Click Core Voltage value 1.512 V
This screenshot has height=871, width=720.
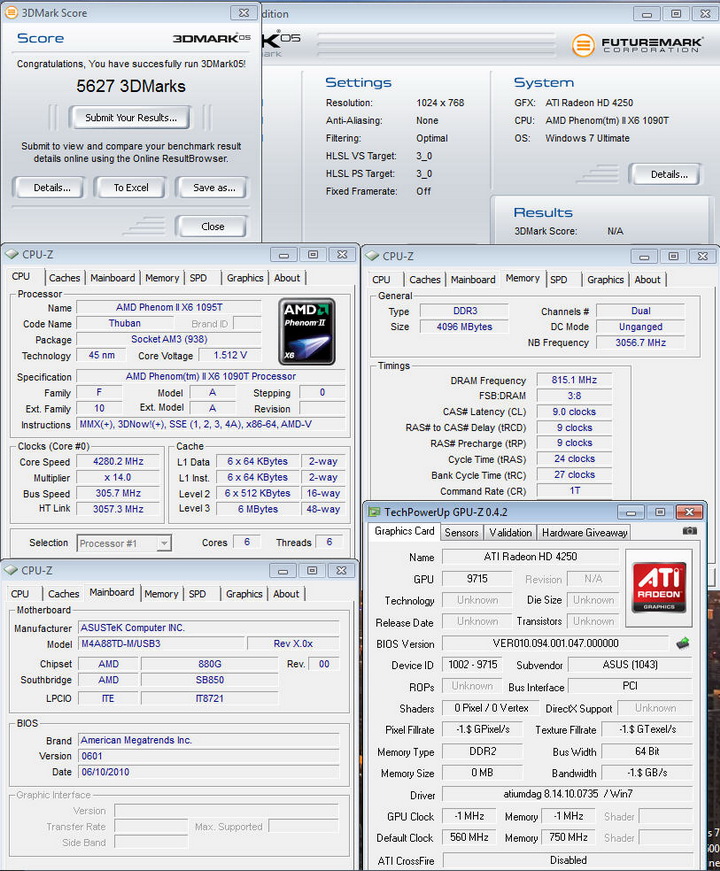point(229,356)
